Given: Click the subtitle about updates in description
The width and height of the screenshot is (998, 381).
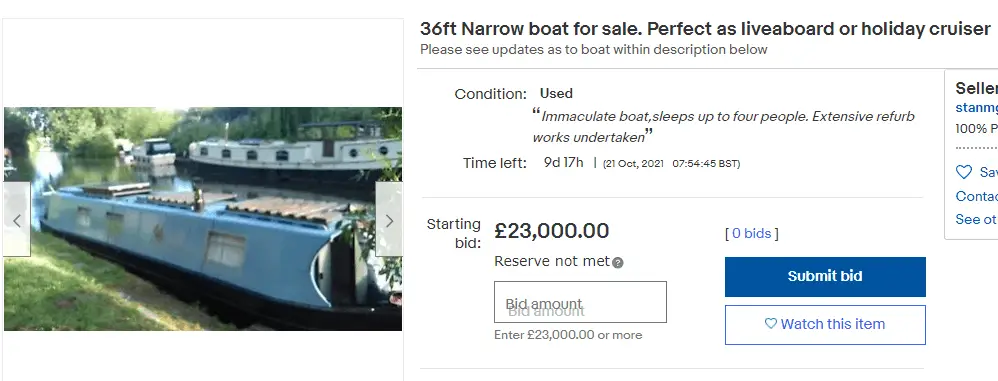Looking at the screenshot, I should [594, 50].
